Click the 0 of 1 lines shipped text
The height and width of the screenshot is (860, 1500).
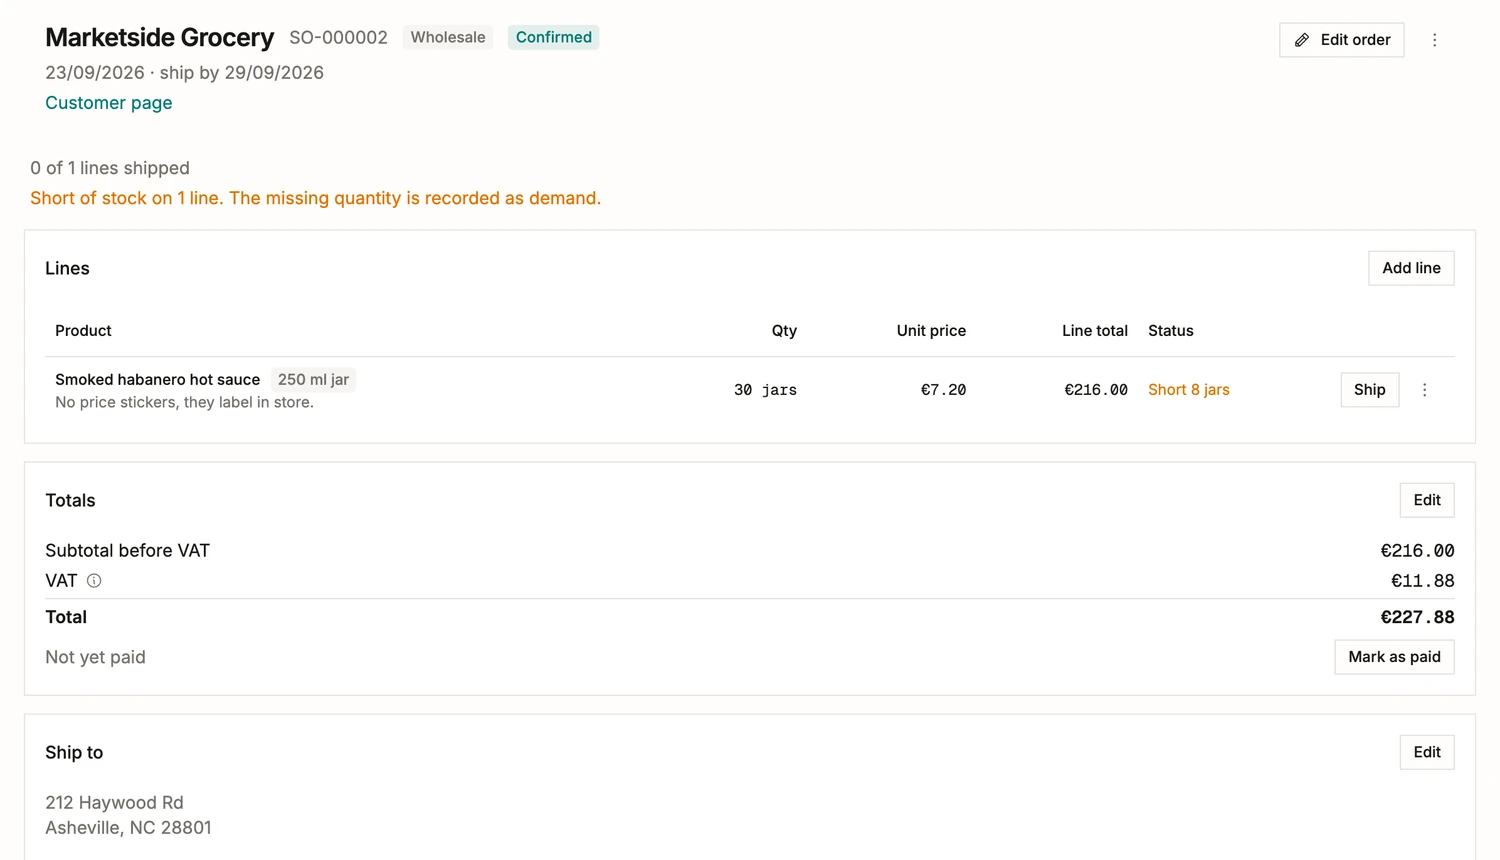[110, 168]
